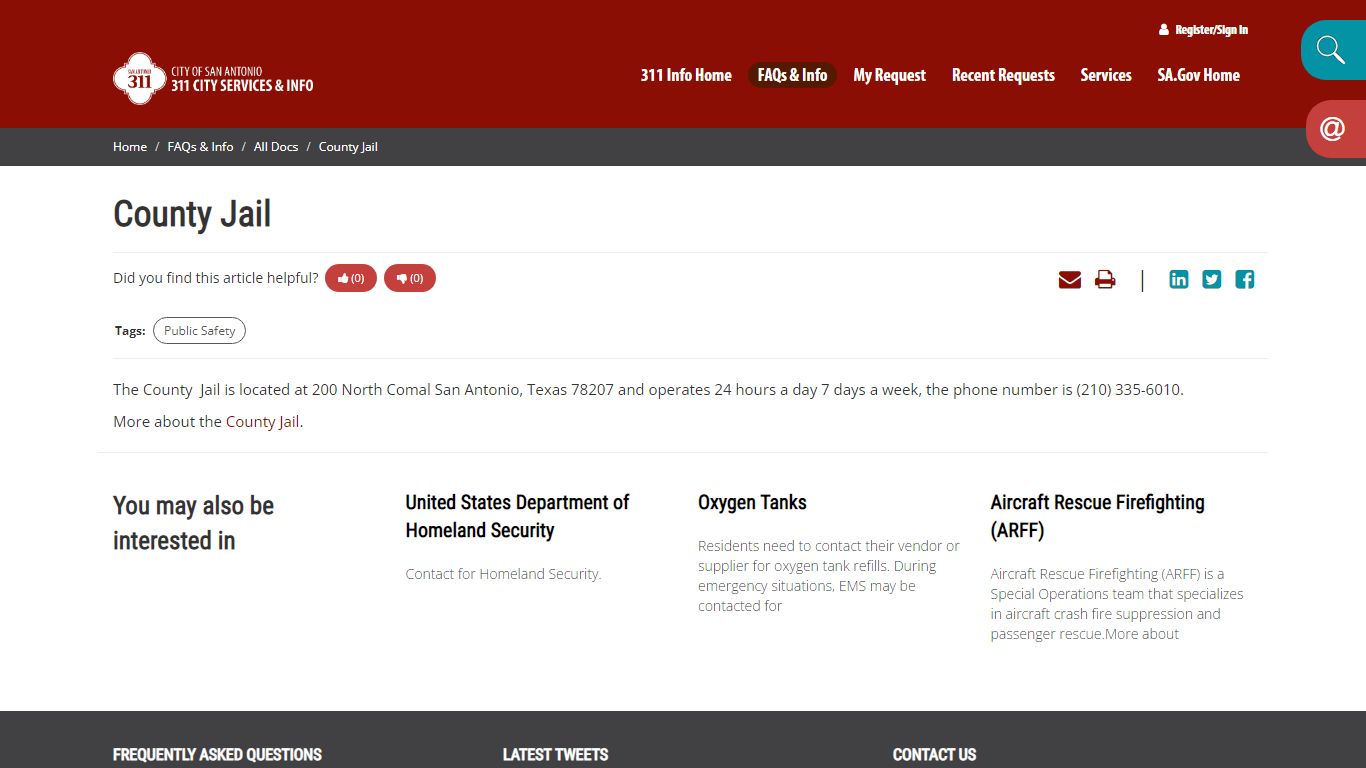Open the FAQs & Info menu item
The image size is (1366, 768).
click(x=792, y=75)
